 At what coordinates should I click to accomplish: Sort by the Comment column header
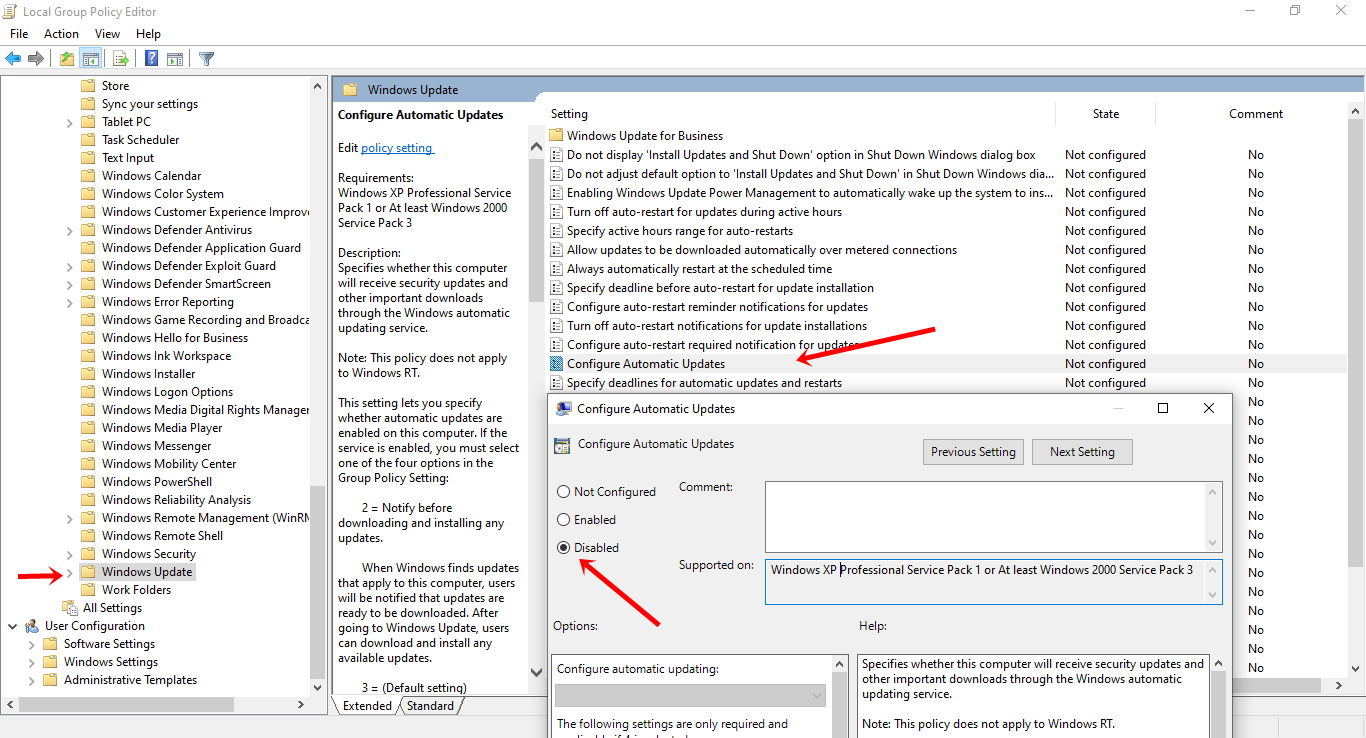pos(1256,114)
